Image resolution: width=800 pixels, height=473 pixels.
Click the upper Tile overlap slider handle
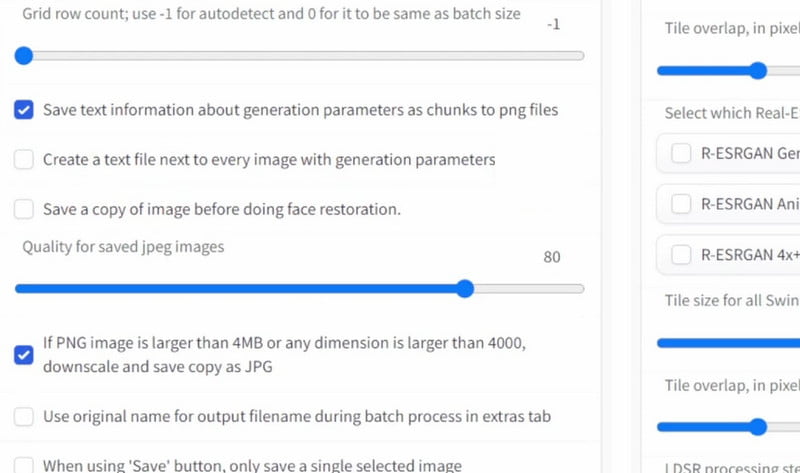point(758,71)
